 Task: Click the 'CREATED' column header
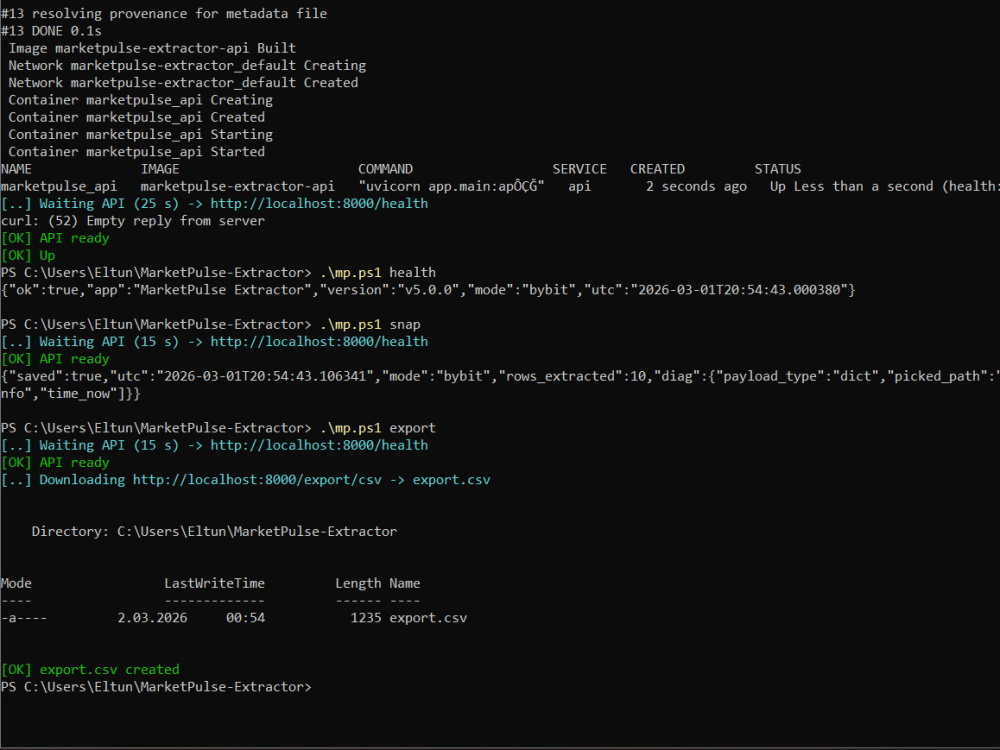(x=658, y=169)
